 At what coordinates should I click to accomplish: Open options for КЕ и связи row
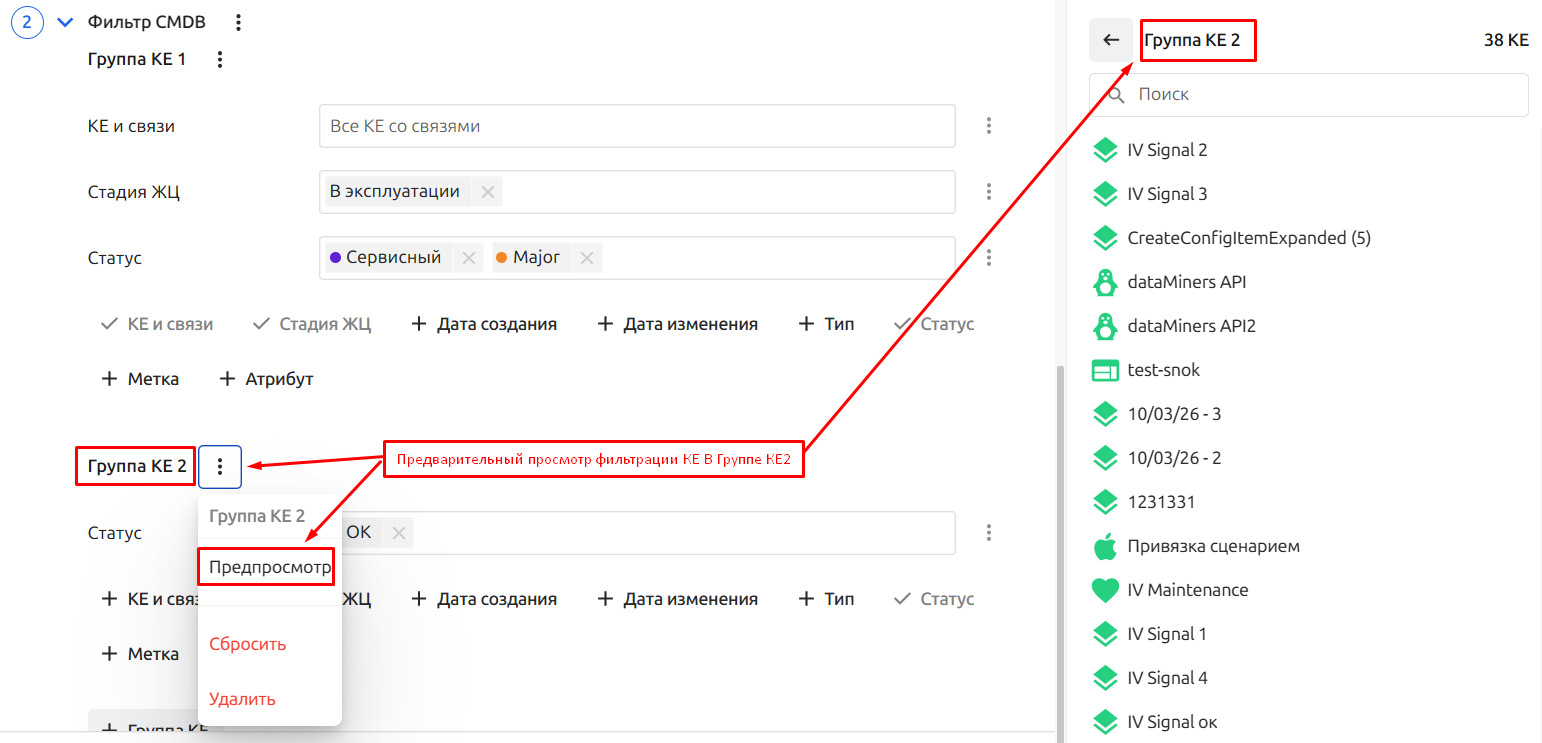pyautogui.click(x=989, y=126)
